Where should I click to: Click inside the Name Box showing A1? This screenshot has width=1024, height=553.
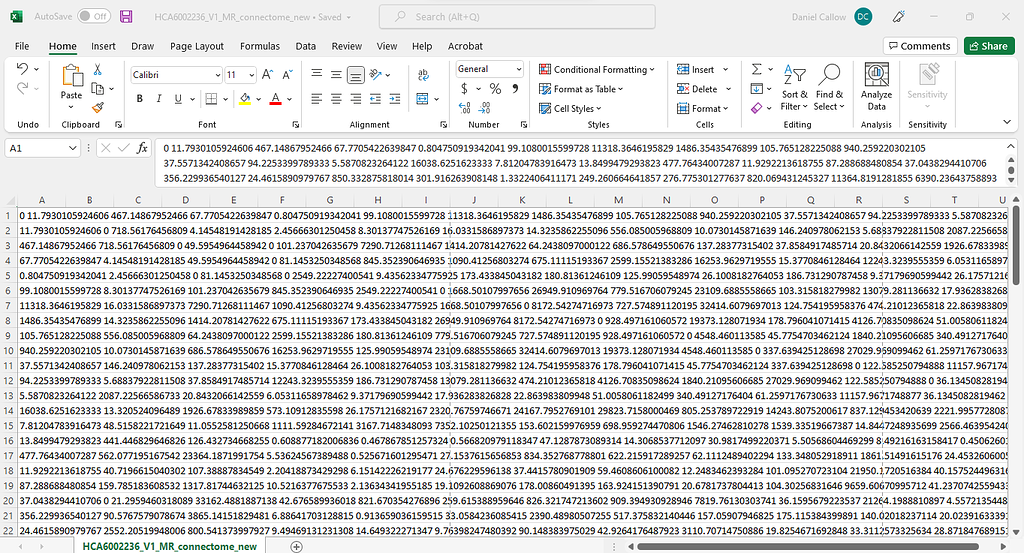[x=40, y=148]
